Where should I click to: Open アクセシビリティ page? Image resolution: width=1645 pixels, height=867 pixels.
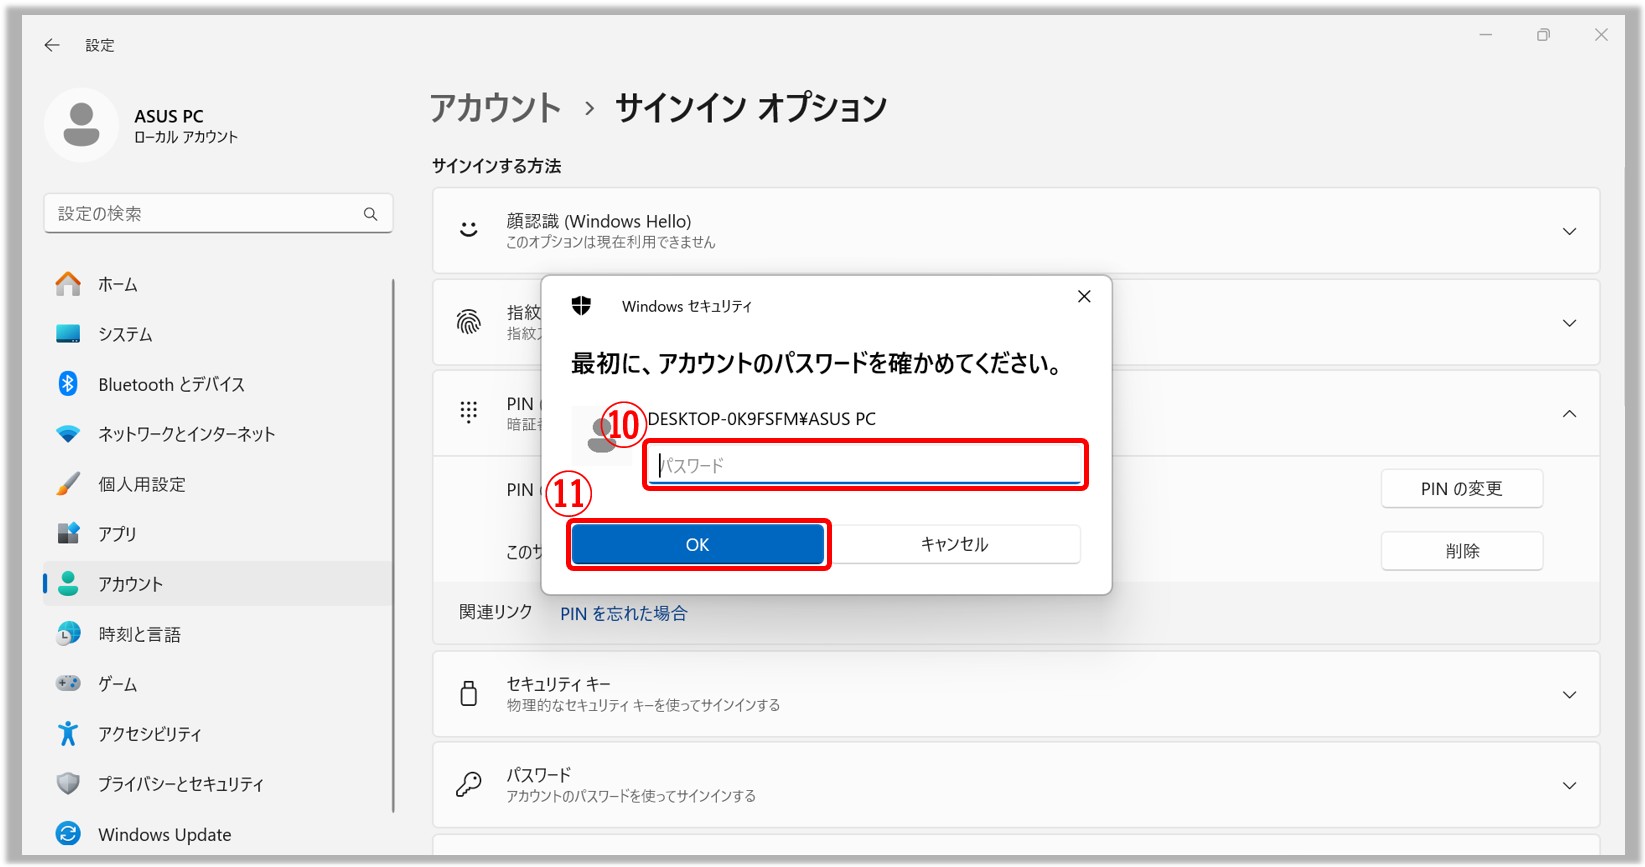218,734
